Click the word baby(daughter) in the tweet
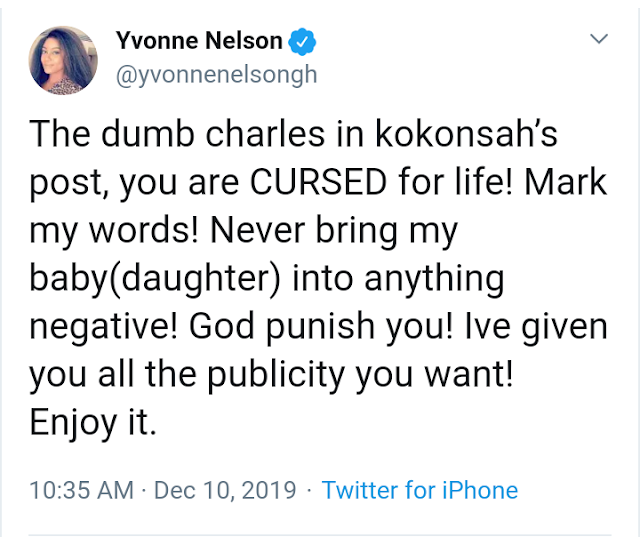Image resolution: width=640 pixels, height=537 pixels. pyautogui.click(x=155, y=279)
